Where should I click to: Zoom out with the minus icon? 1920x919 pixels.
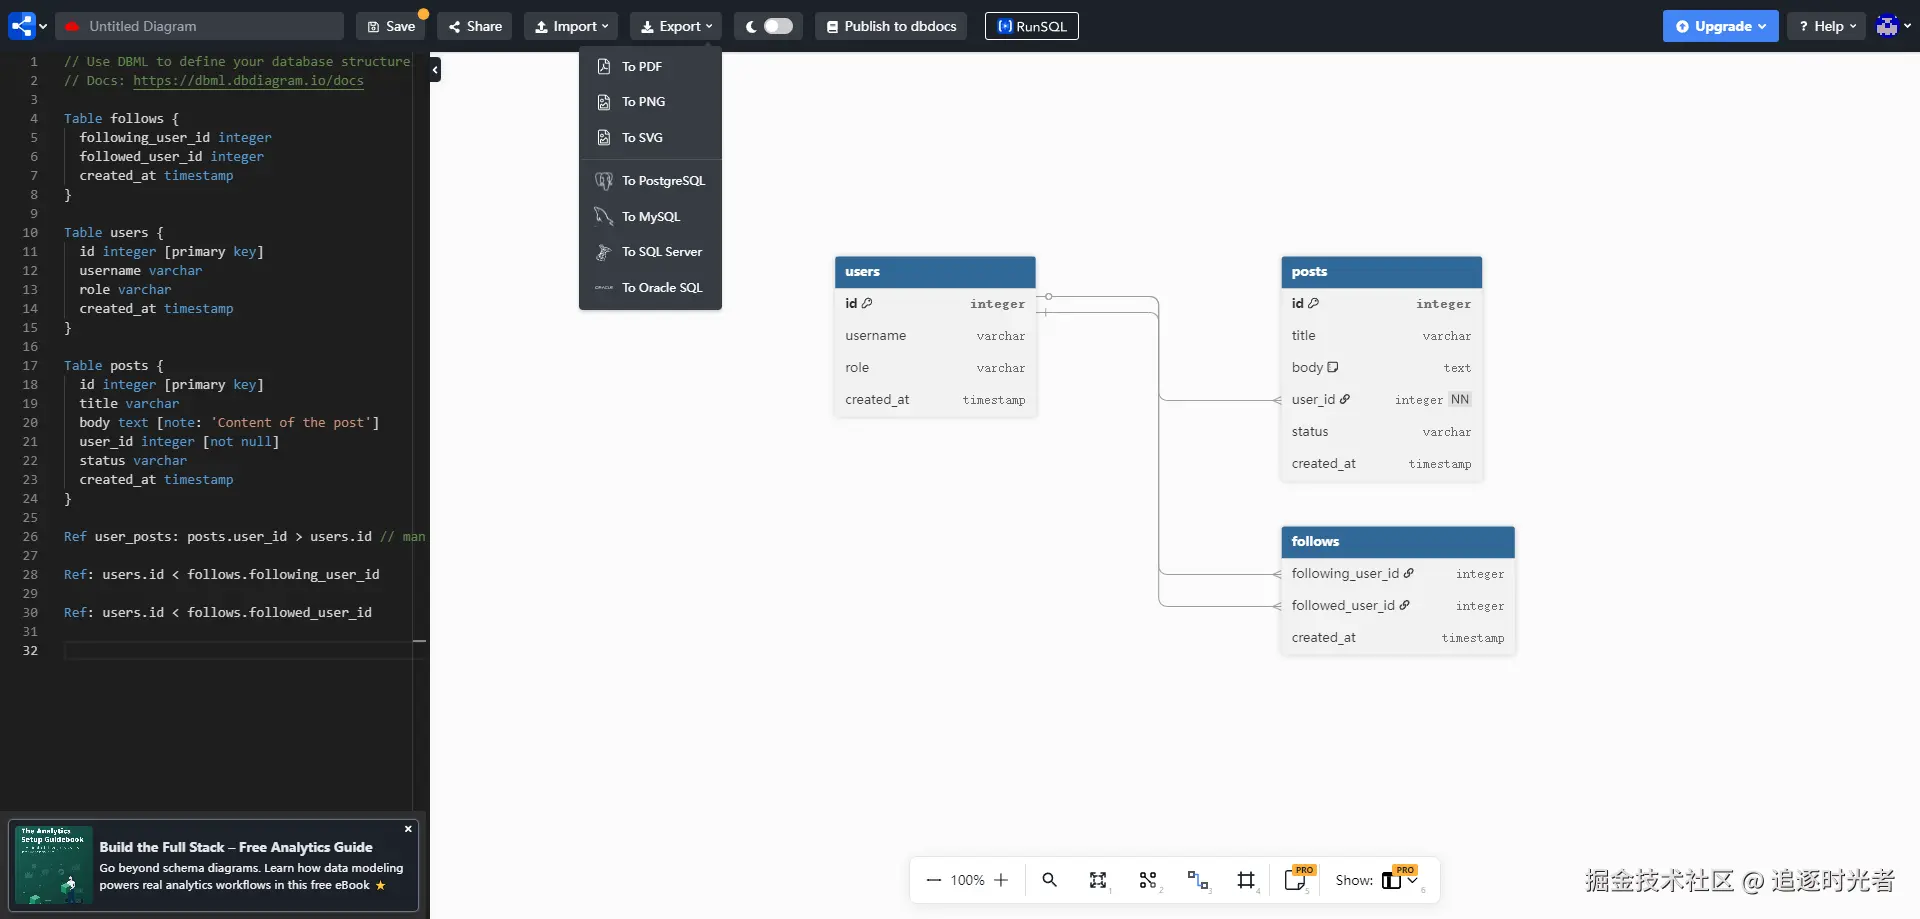coord(933,880)
